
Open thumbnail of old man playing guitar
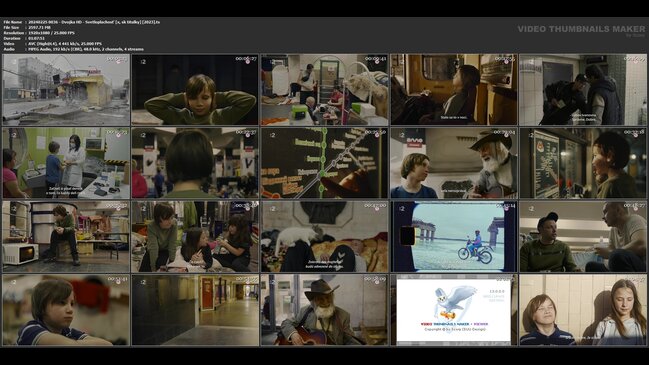(324, 310)
